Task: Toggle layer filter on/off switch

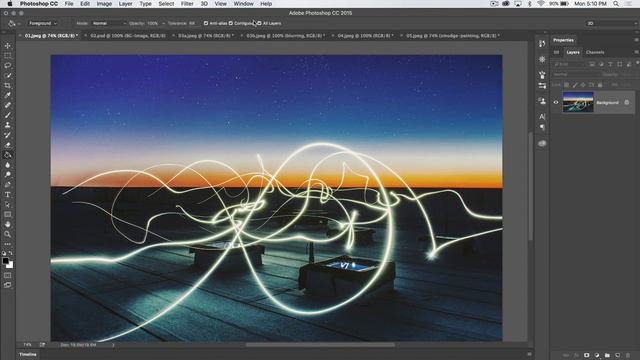Action: (x=638, y=63)
